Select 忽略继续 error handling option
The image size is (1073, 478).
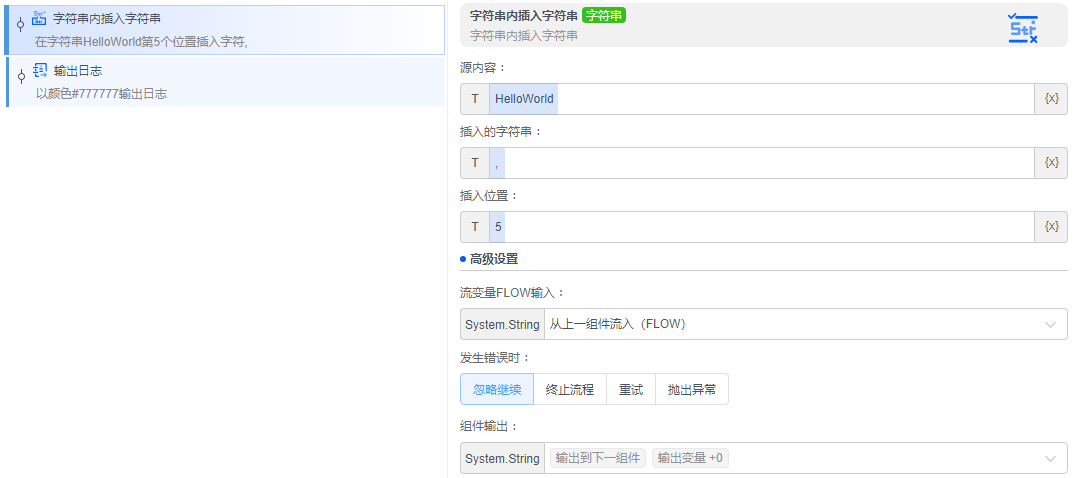pyautogui.click(x=497, y=389)
